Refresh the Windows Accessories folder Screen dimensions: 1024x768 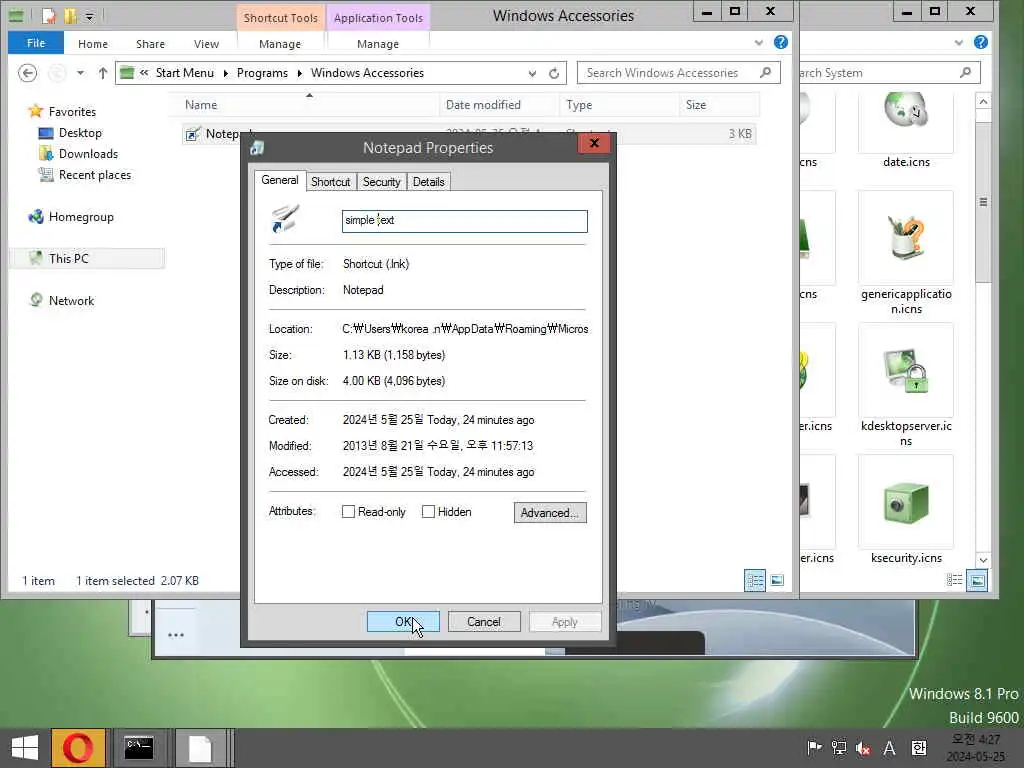(554, 73)
